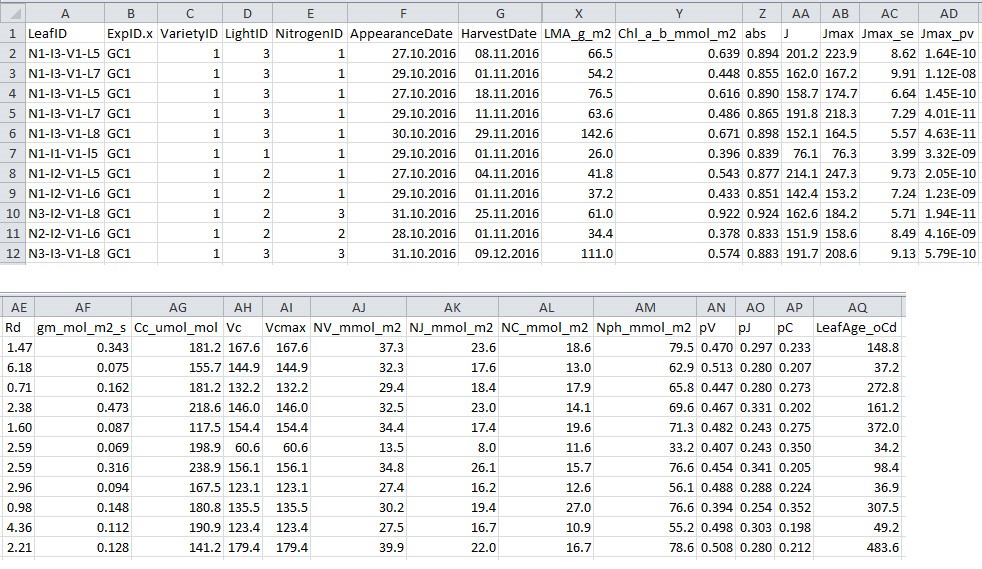Click the AppearanceDate header cell
982x569 pixels.
tap(401, 34)
